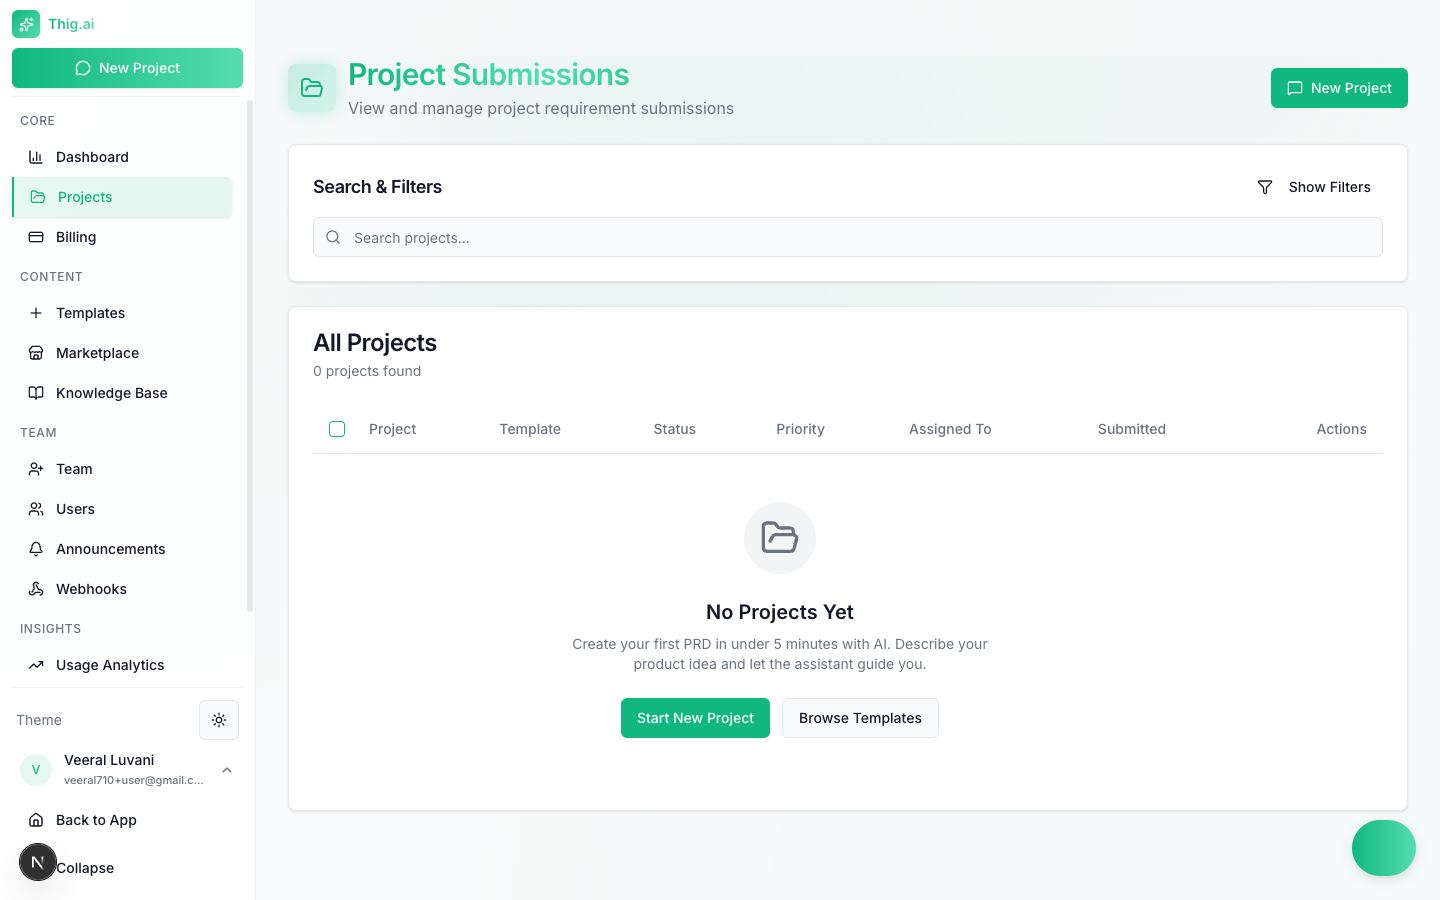Click the Thig.ai logo icon
The image size is (1440, 900).
26,23
